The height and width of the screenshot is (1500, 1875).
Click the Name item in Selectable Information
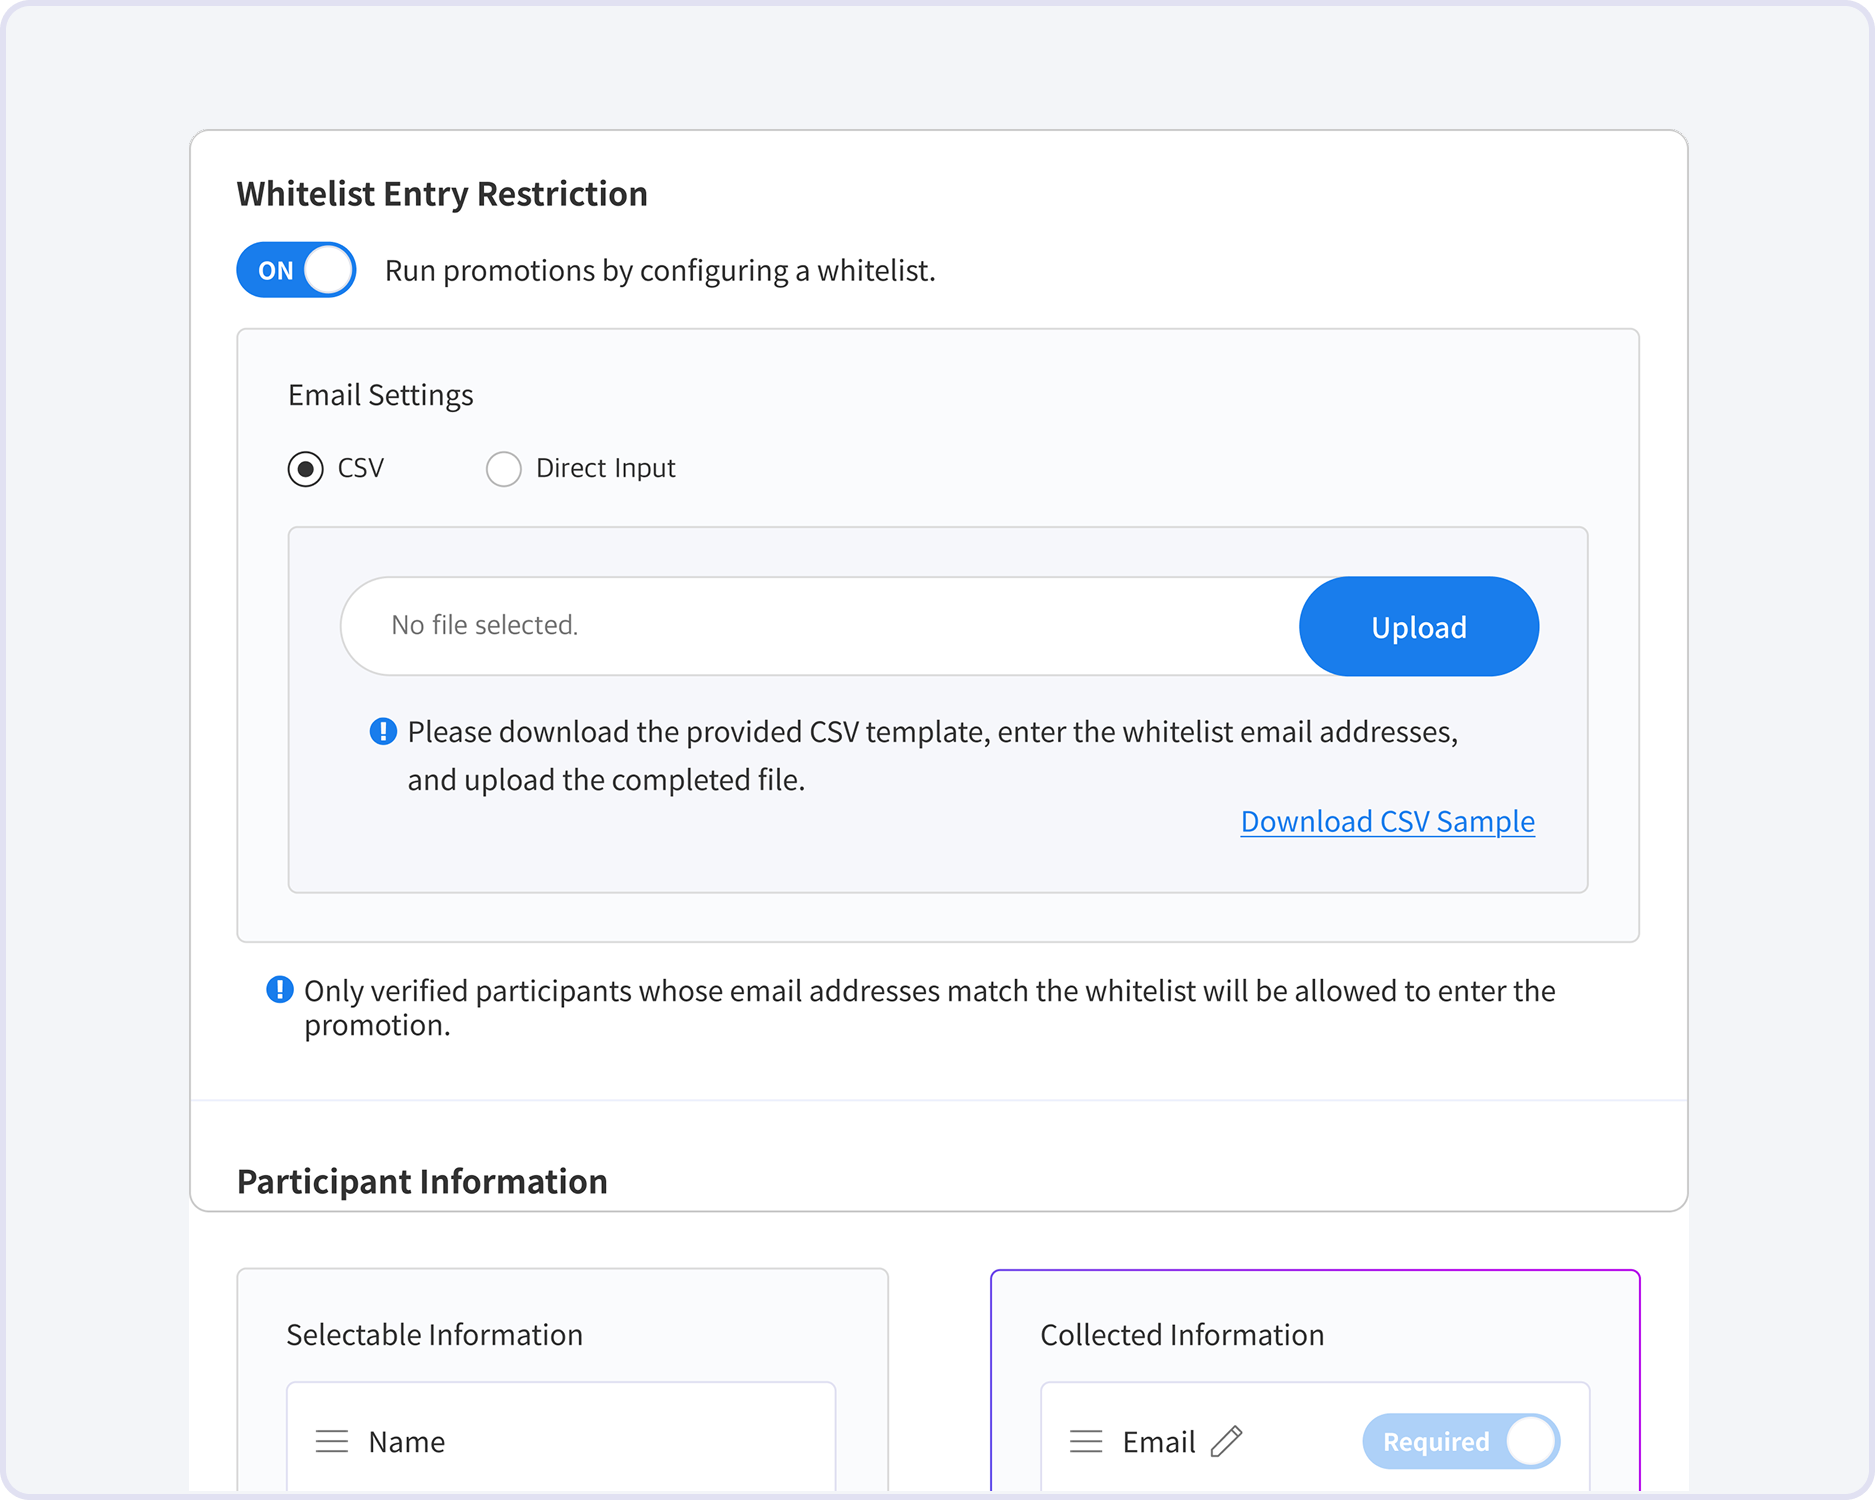coord(406,1441)
